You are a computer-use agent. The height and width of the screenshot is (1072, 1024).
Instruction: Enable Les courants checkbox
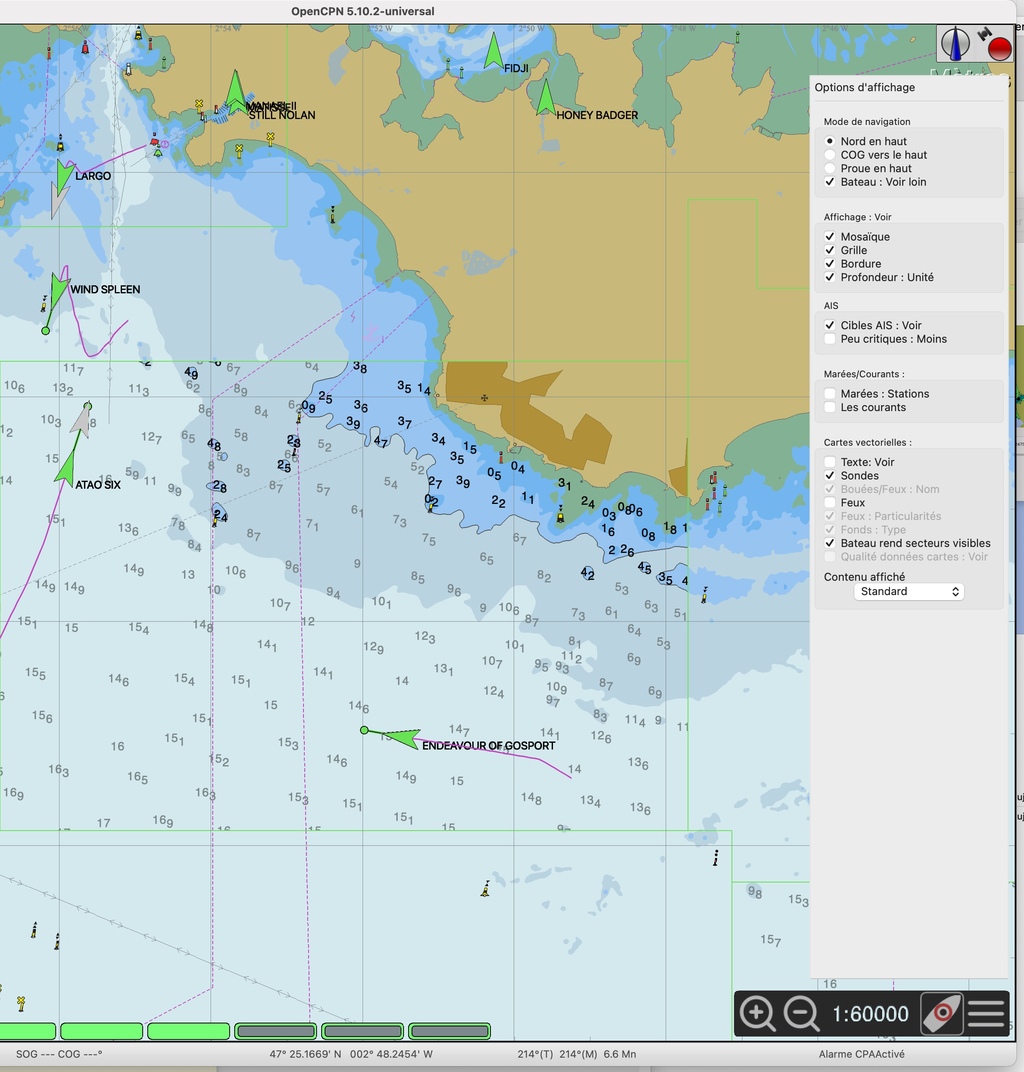pos(830,408)
